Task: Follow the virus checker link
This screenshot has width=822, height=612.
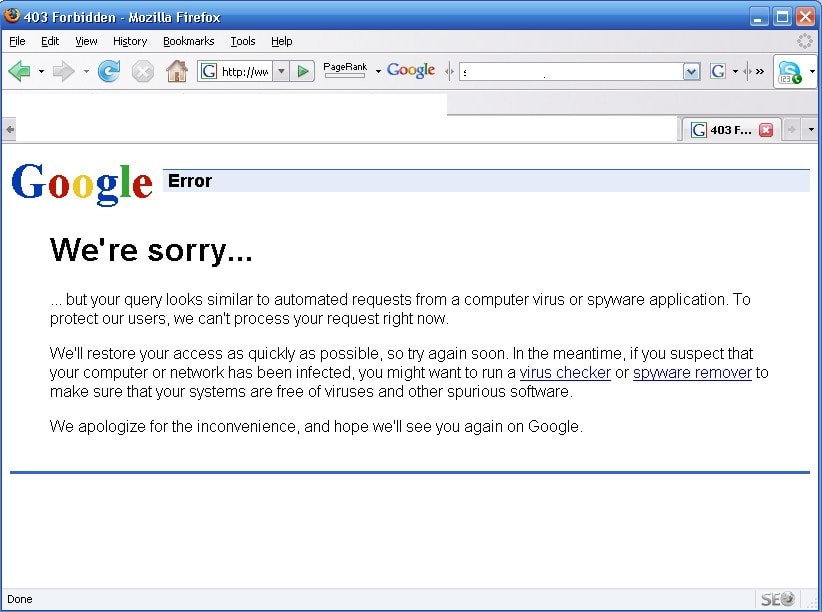Action: (x=565, y=372)
